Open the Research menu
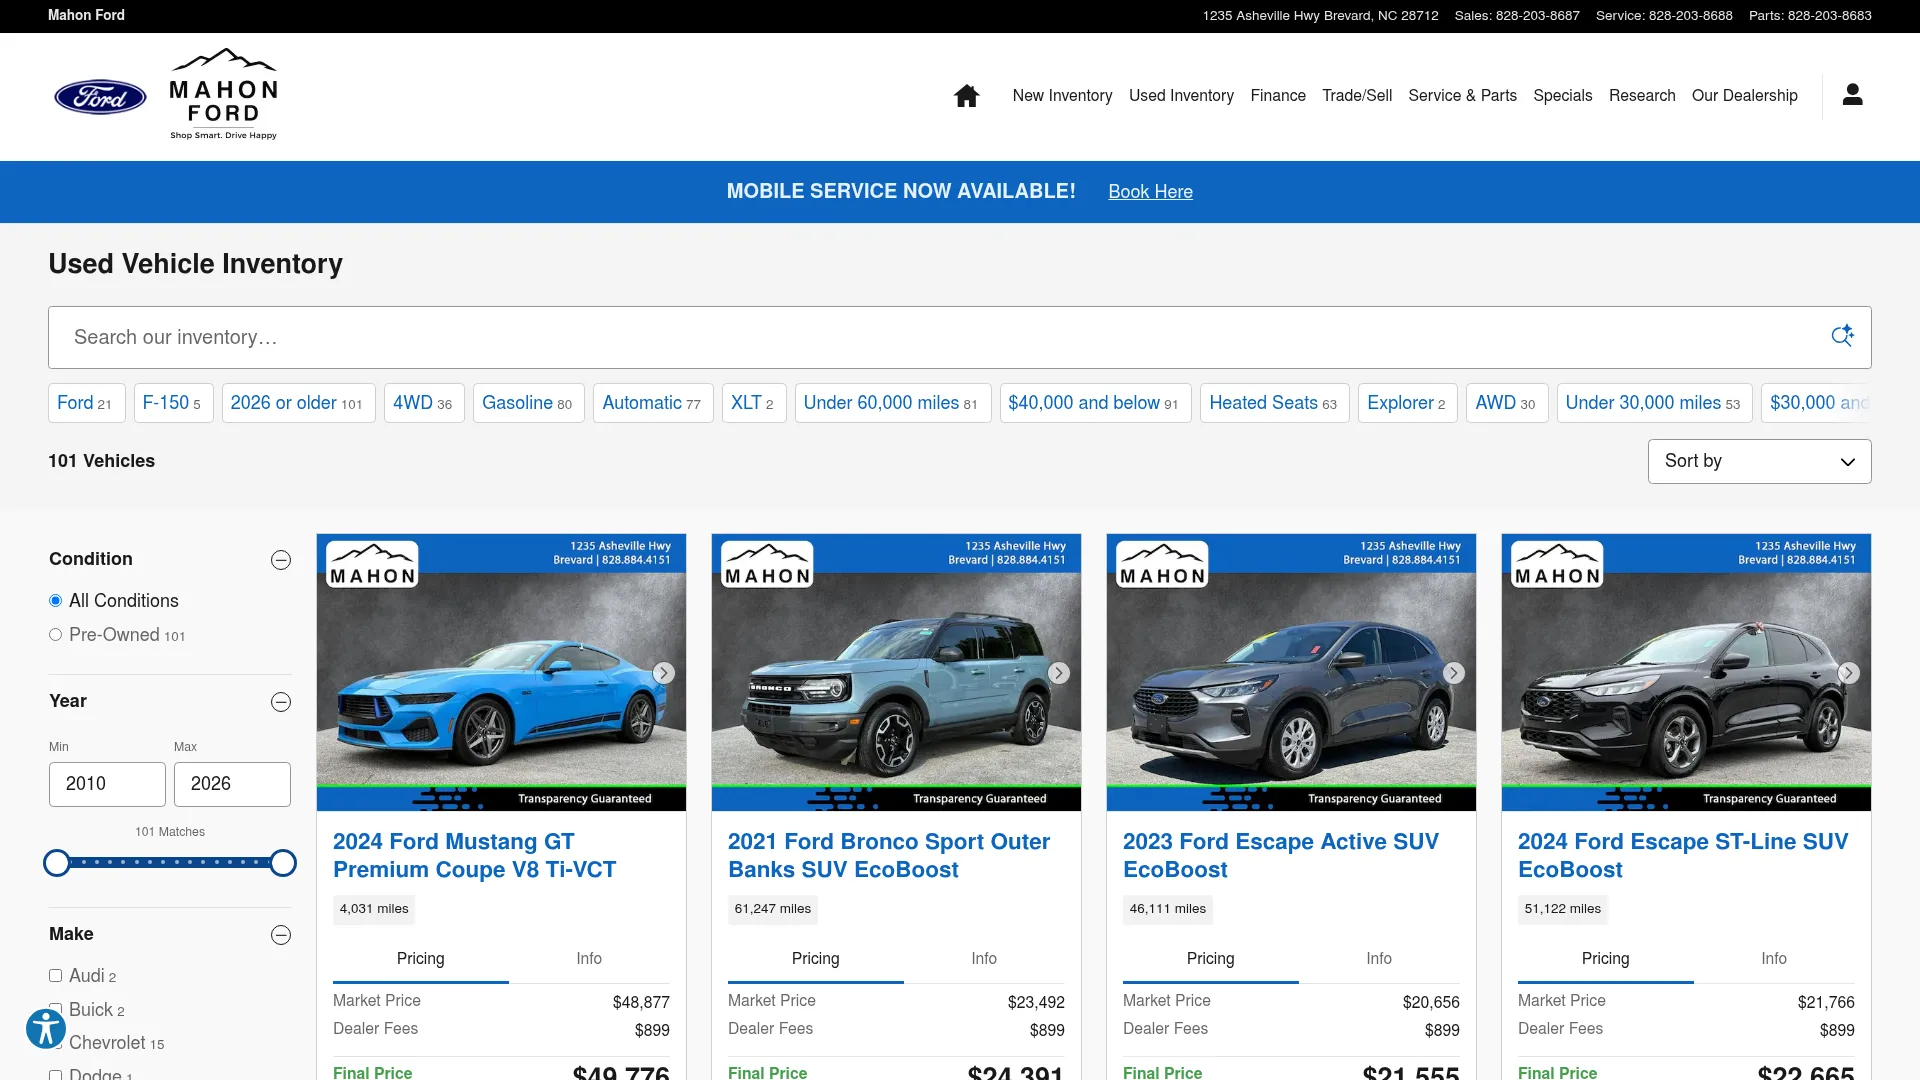1920x1080 pixels. [1642, 96]
